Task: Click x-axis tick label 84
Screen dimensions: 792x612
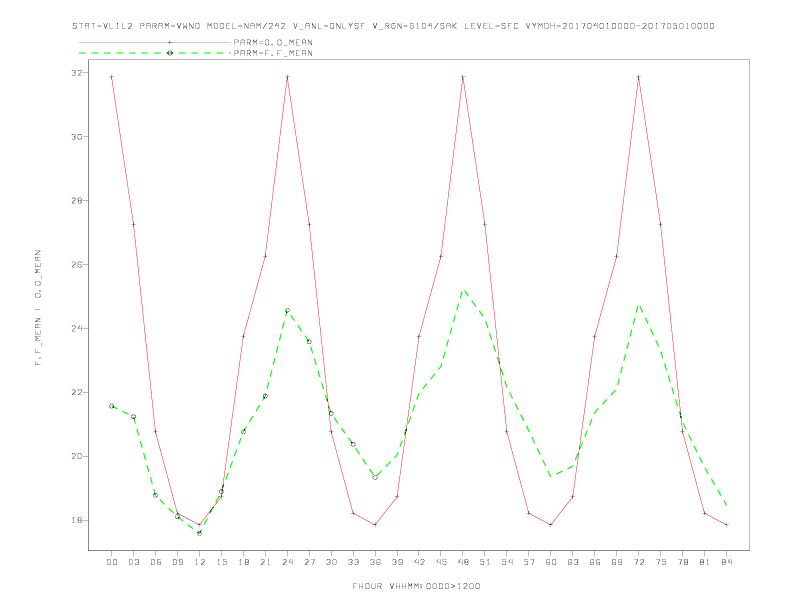Action: [726, 562]
